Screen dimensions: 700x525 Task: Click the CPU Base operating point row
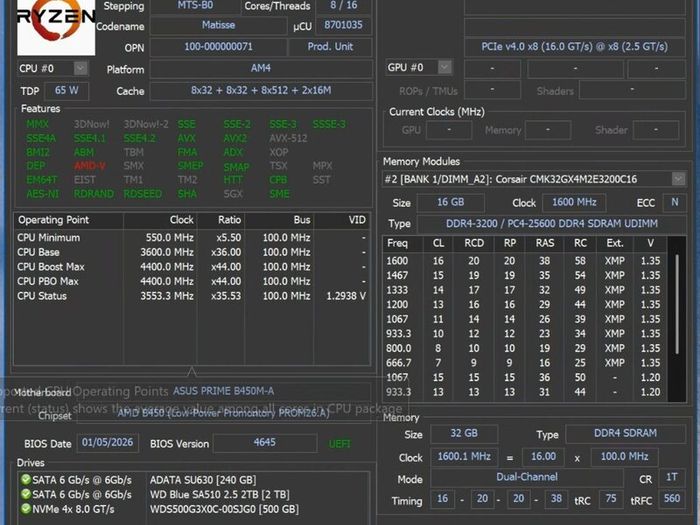coord(192,252)
